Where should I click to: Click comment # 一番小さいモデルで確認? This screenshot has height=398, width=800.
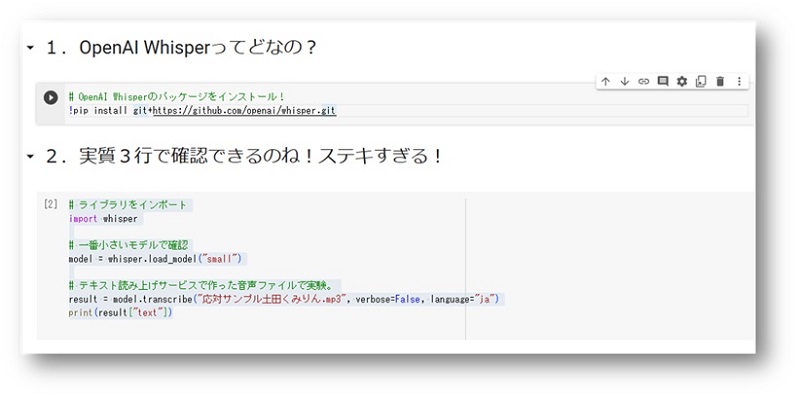tap(128, 245)
